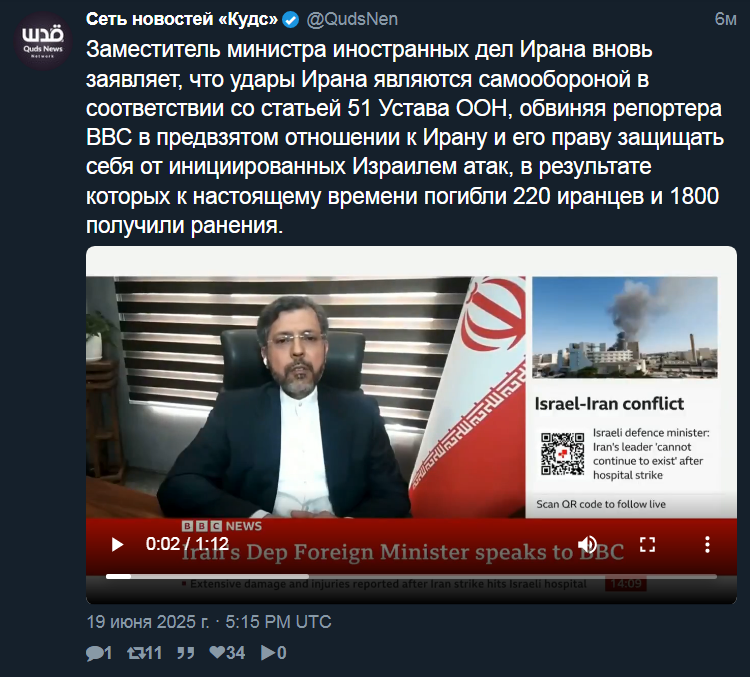
Task: Mute the video with speaker icon
Action: point(587,544)
